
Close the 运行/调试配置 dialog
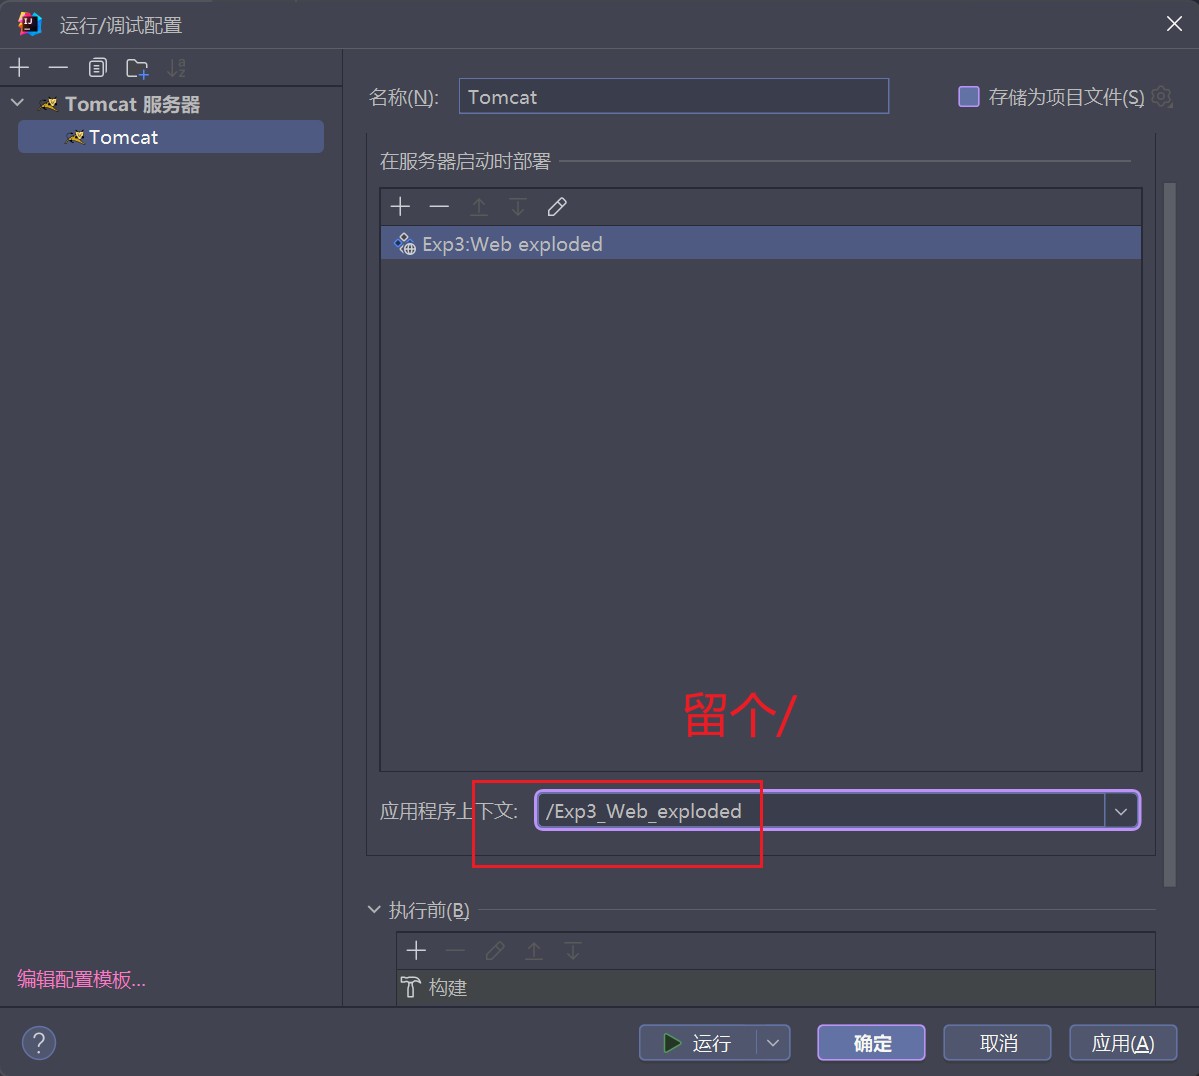click(1175, 24)
